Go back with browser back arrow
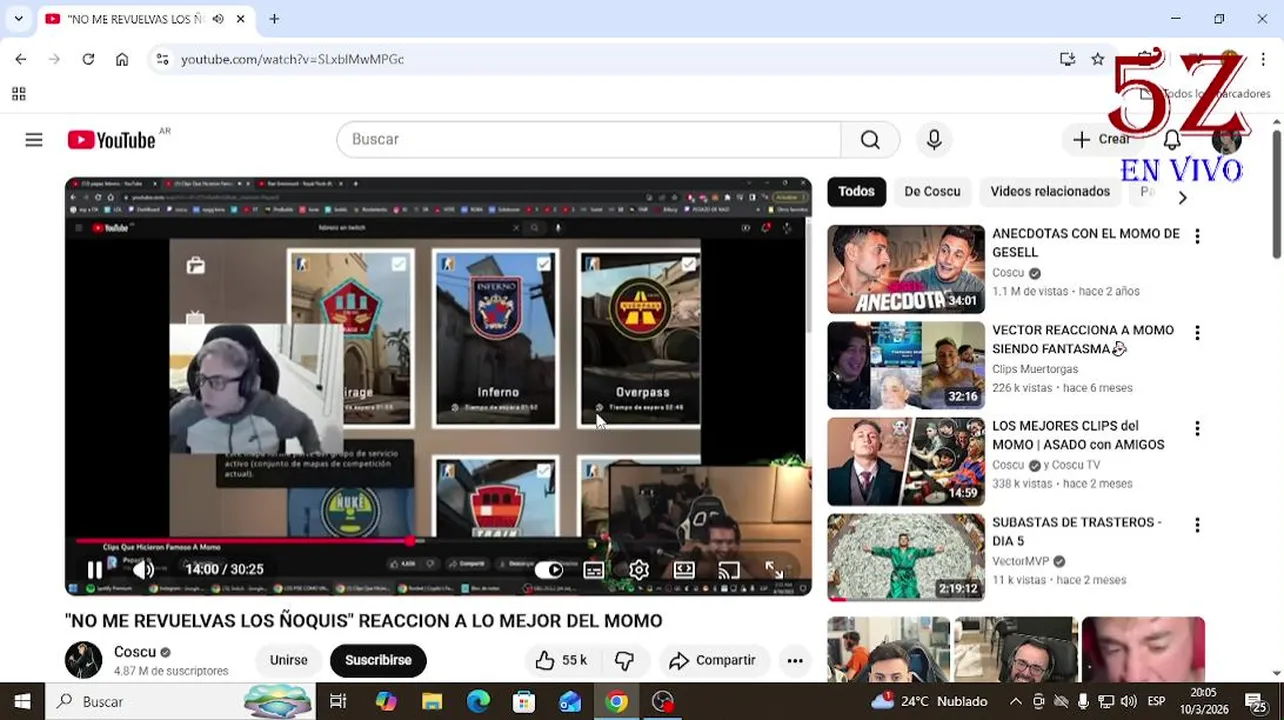The width and height of the screenshot is (1284, 720). (21, 59)
